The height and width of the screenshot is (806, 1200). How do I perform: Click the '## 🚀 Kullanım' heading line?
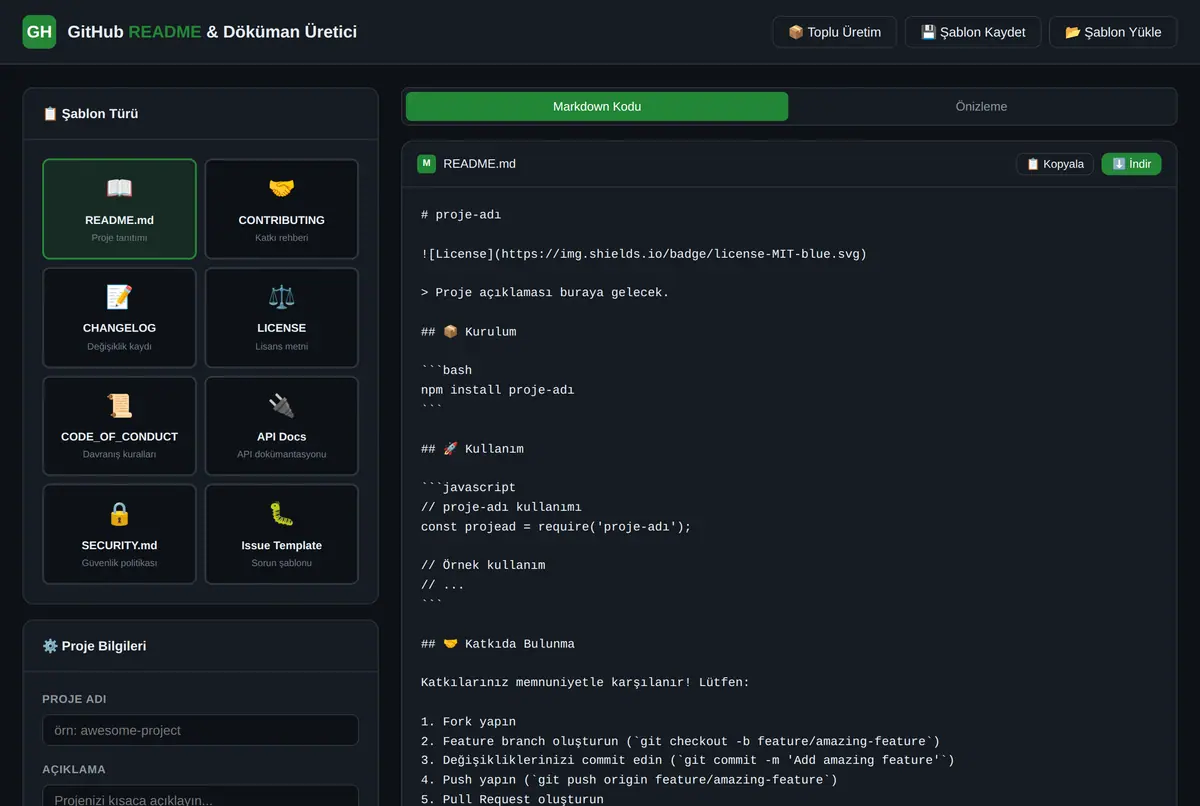[x=472, y=449]
